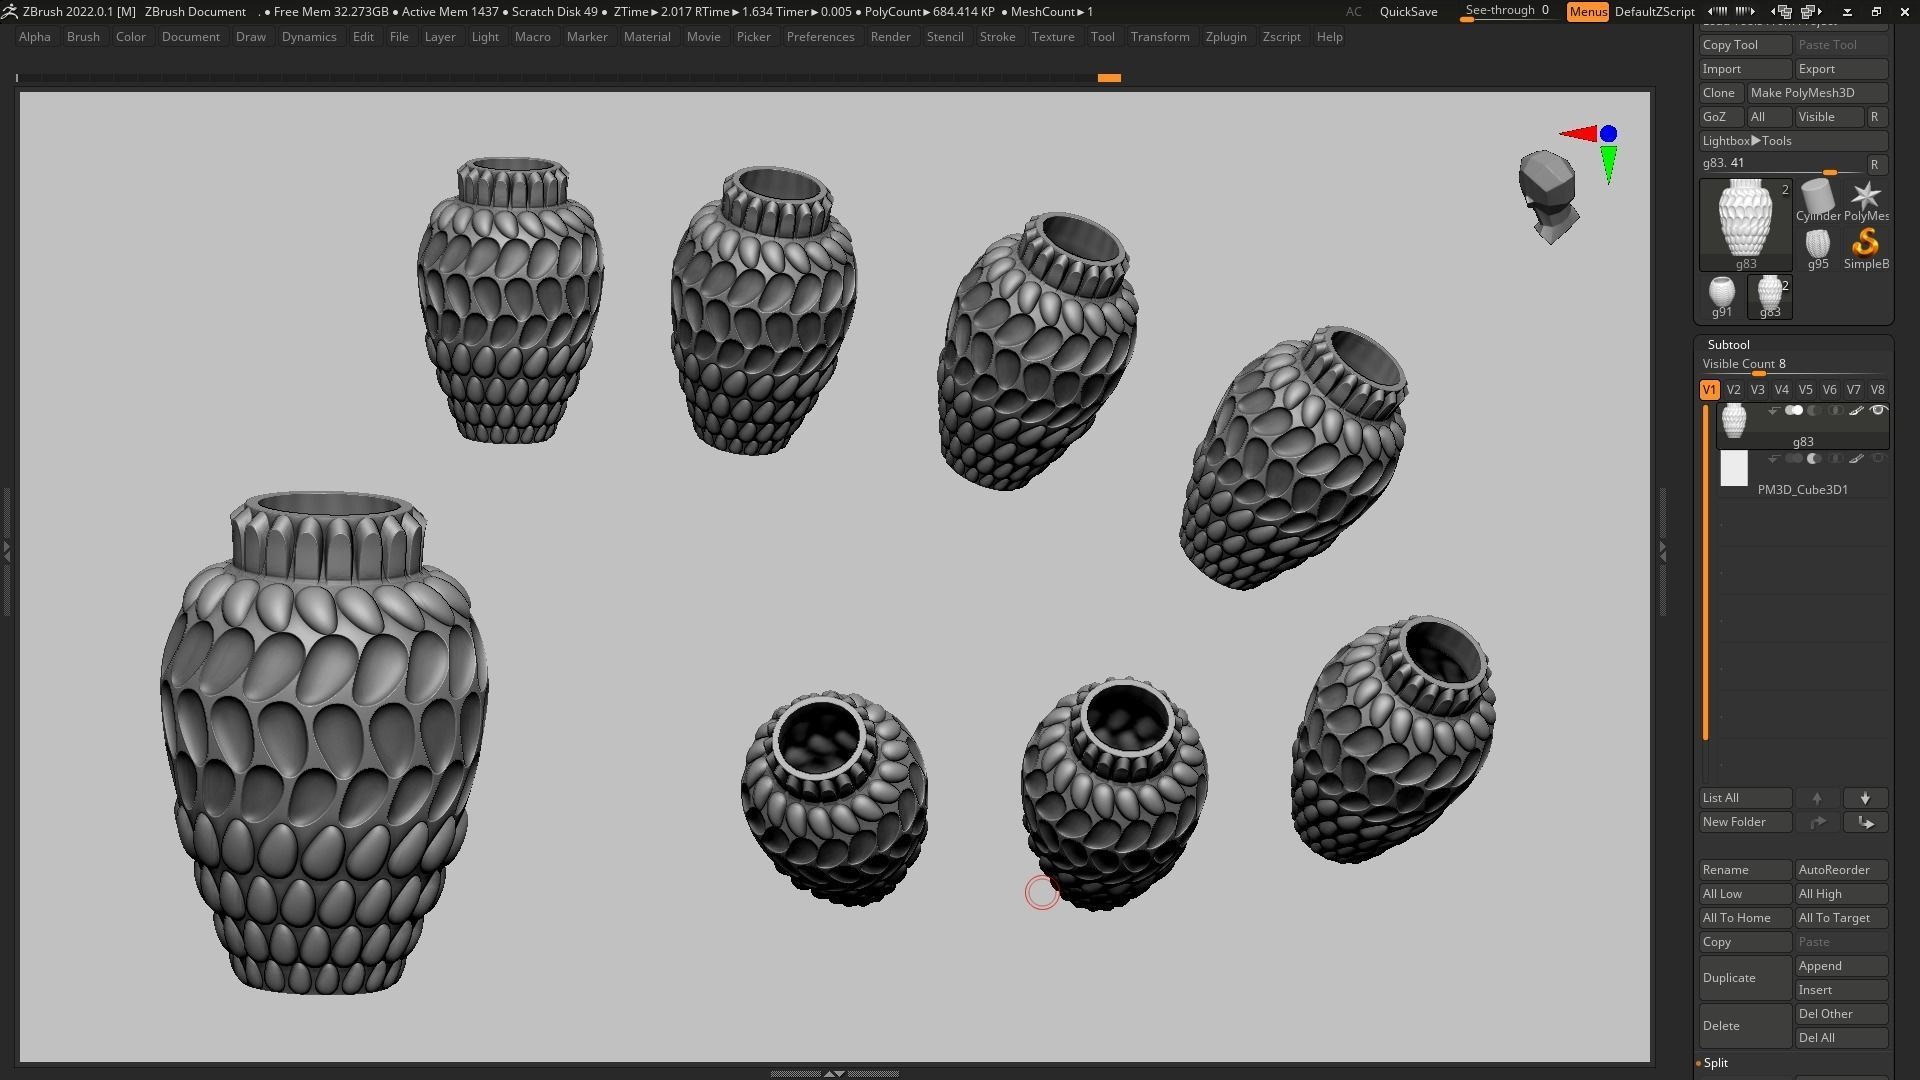Image resolution: width=1920 pixels, height=1080 pixels.
Task: Click move-into-folder bent arrow icon
Action: 1865,822
